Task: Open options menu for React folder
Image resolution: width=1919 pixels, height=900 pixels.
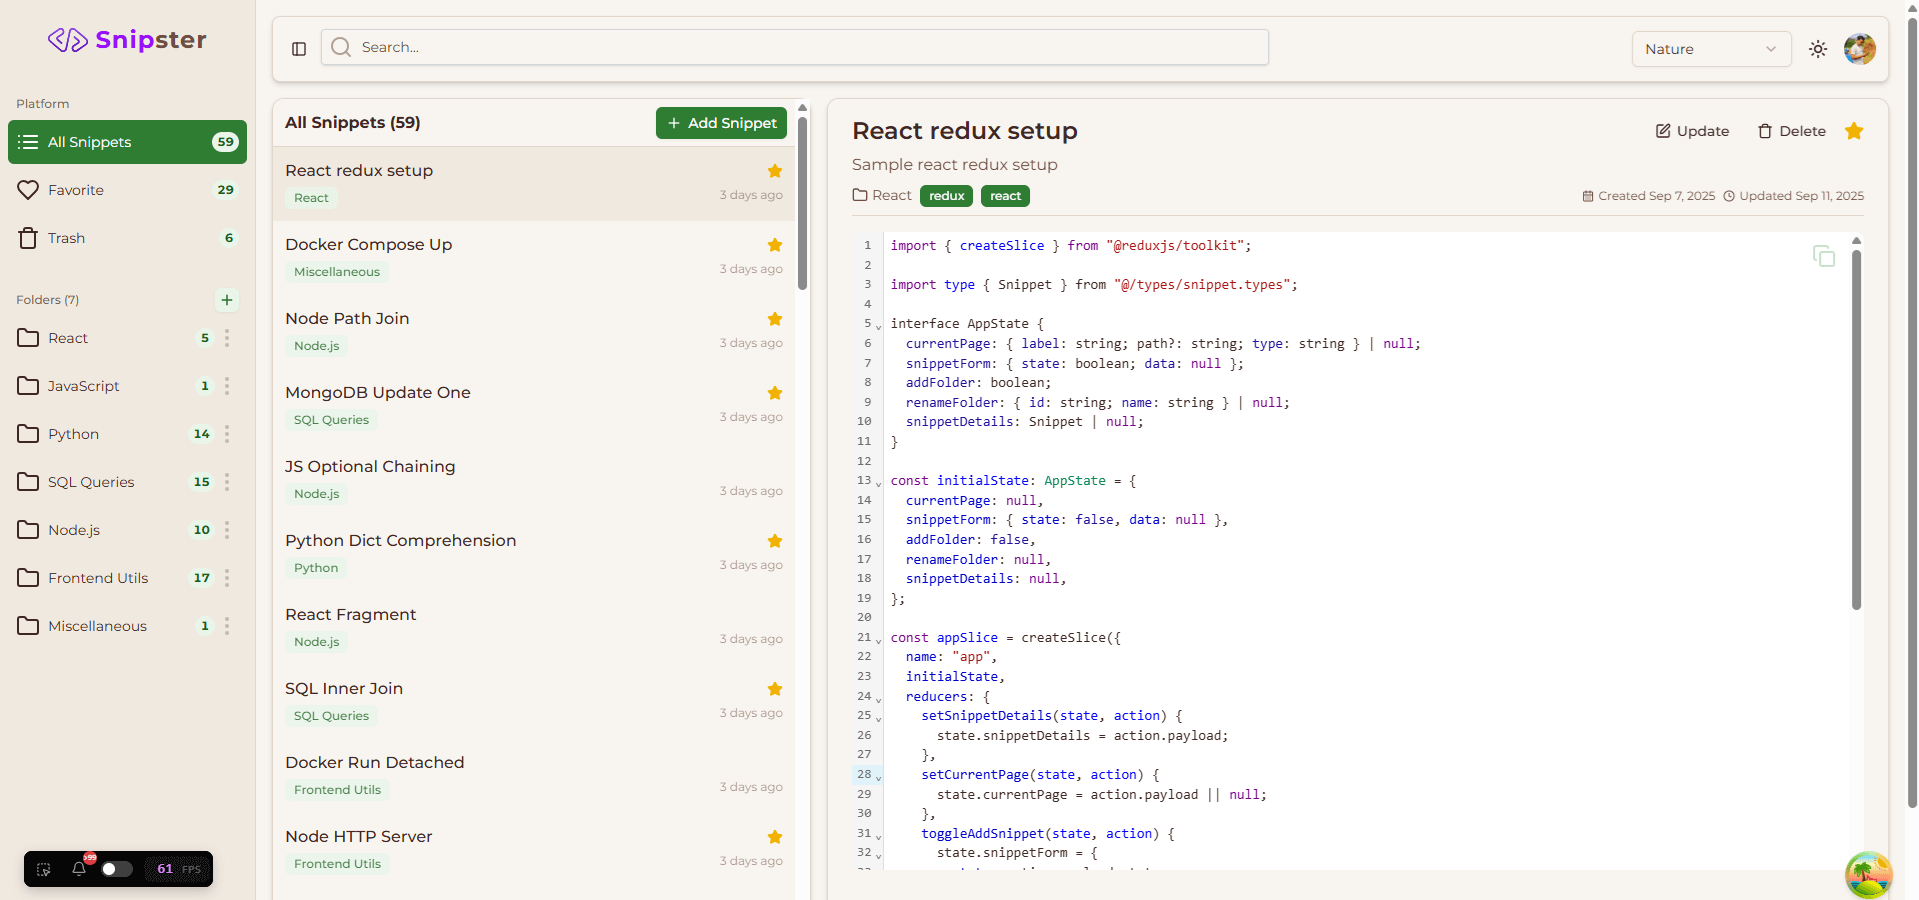Action: (227, 338)
